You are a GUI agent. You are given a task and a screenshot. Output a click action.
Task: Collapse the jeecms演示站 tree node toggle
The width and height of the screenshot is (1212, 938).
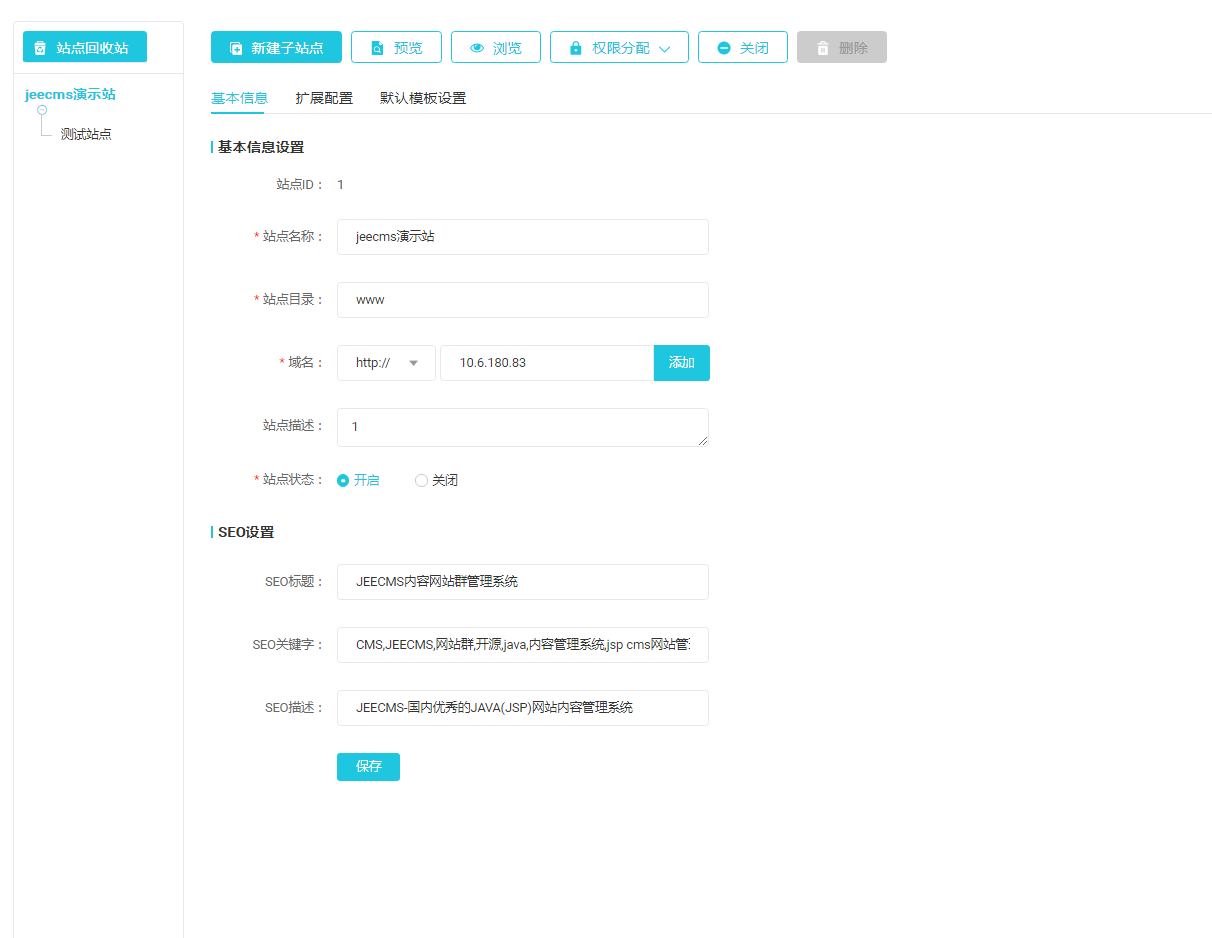(x=42, y=110)
